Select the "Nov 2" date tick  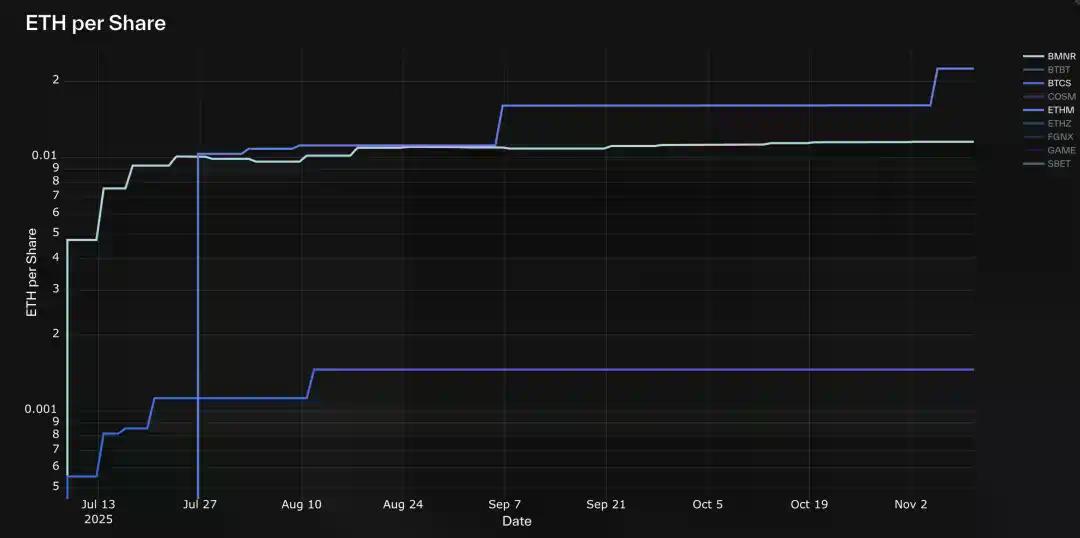click(x=911, y=505)
